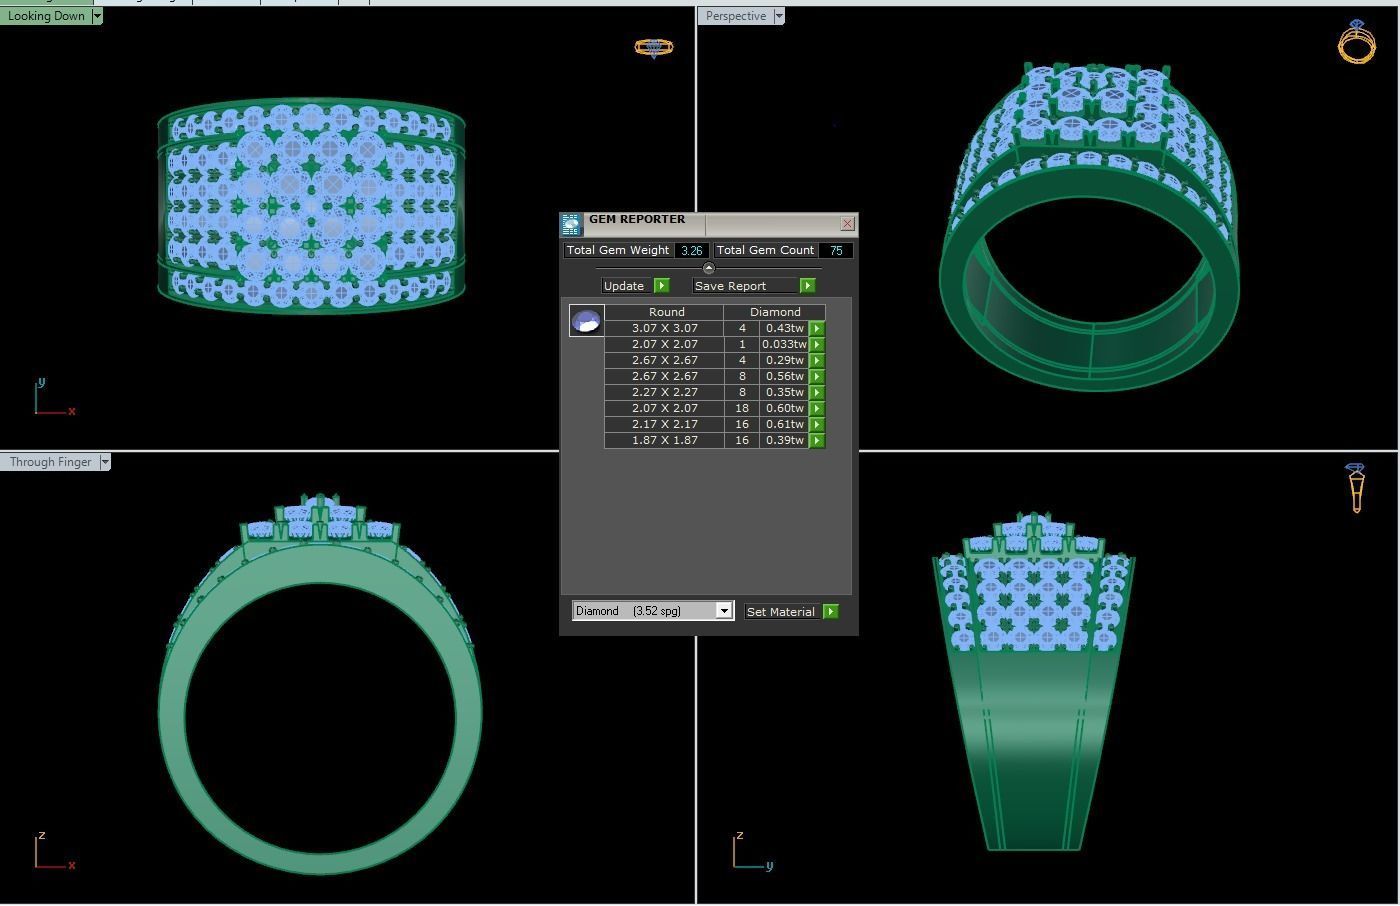Run the Save Report green arrow

click(x=807, y=286)
